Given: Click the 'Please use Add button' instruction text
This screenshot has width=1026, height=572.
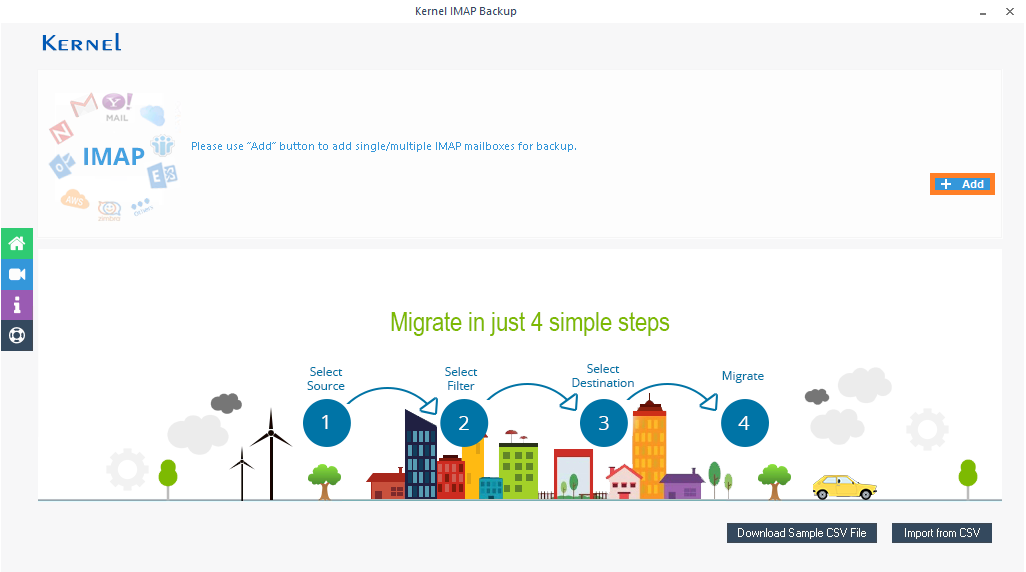Looking at the screenshot, I should [x=383, y=146].
